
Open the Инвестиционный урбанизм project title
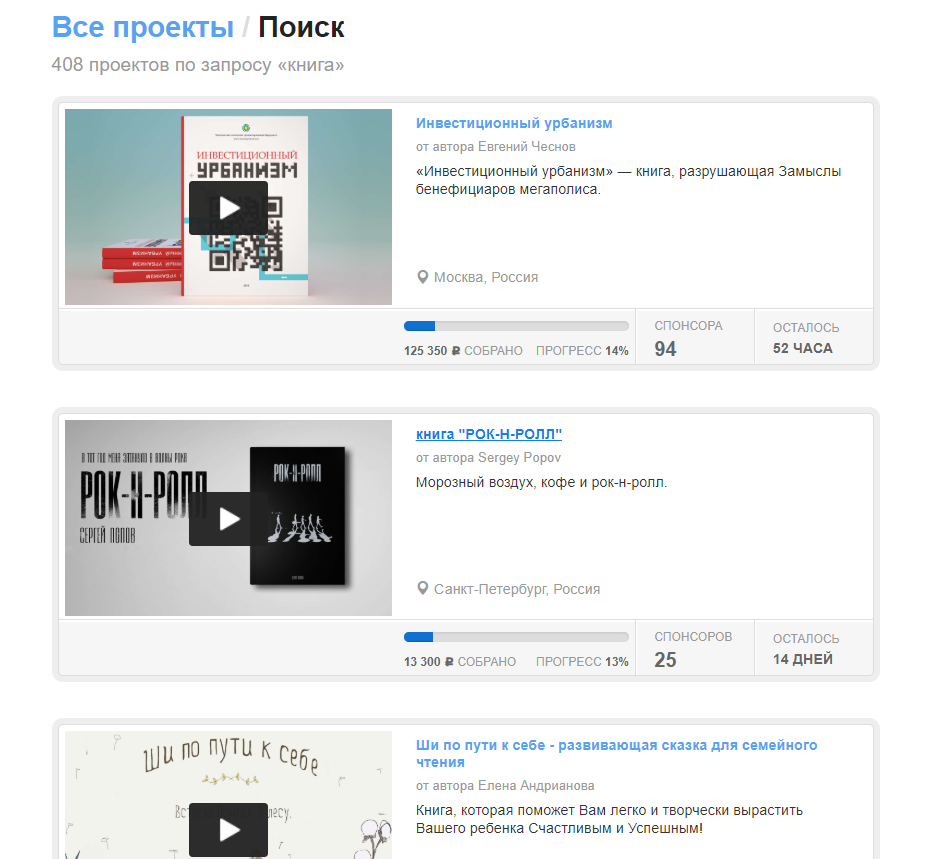coord(513,123)
